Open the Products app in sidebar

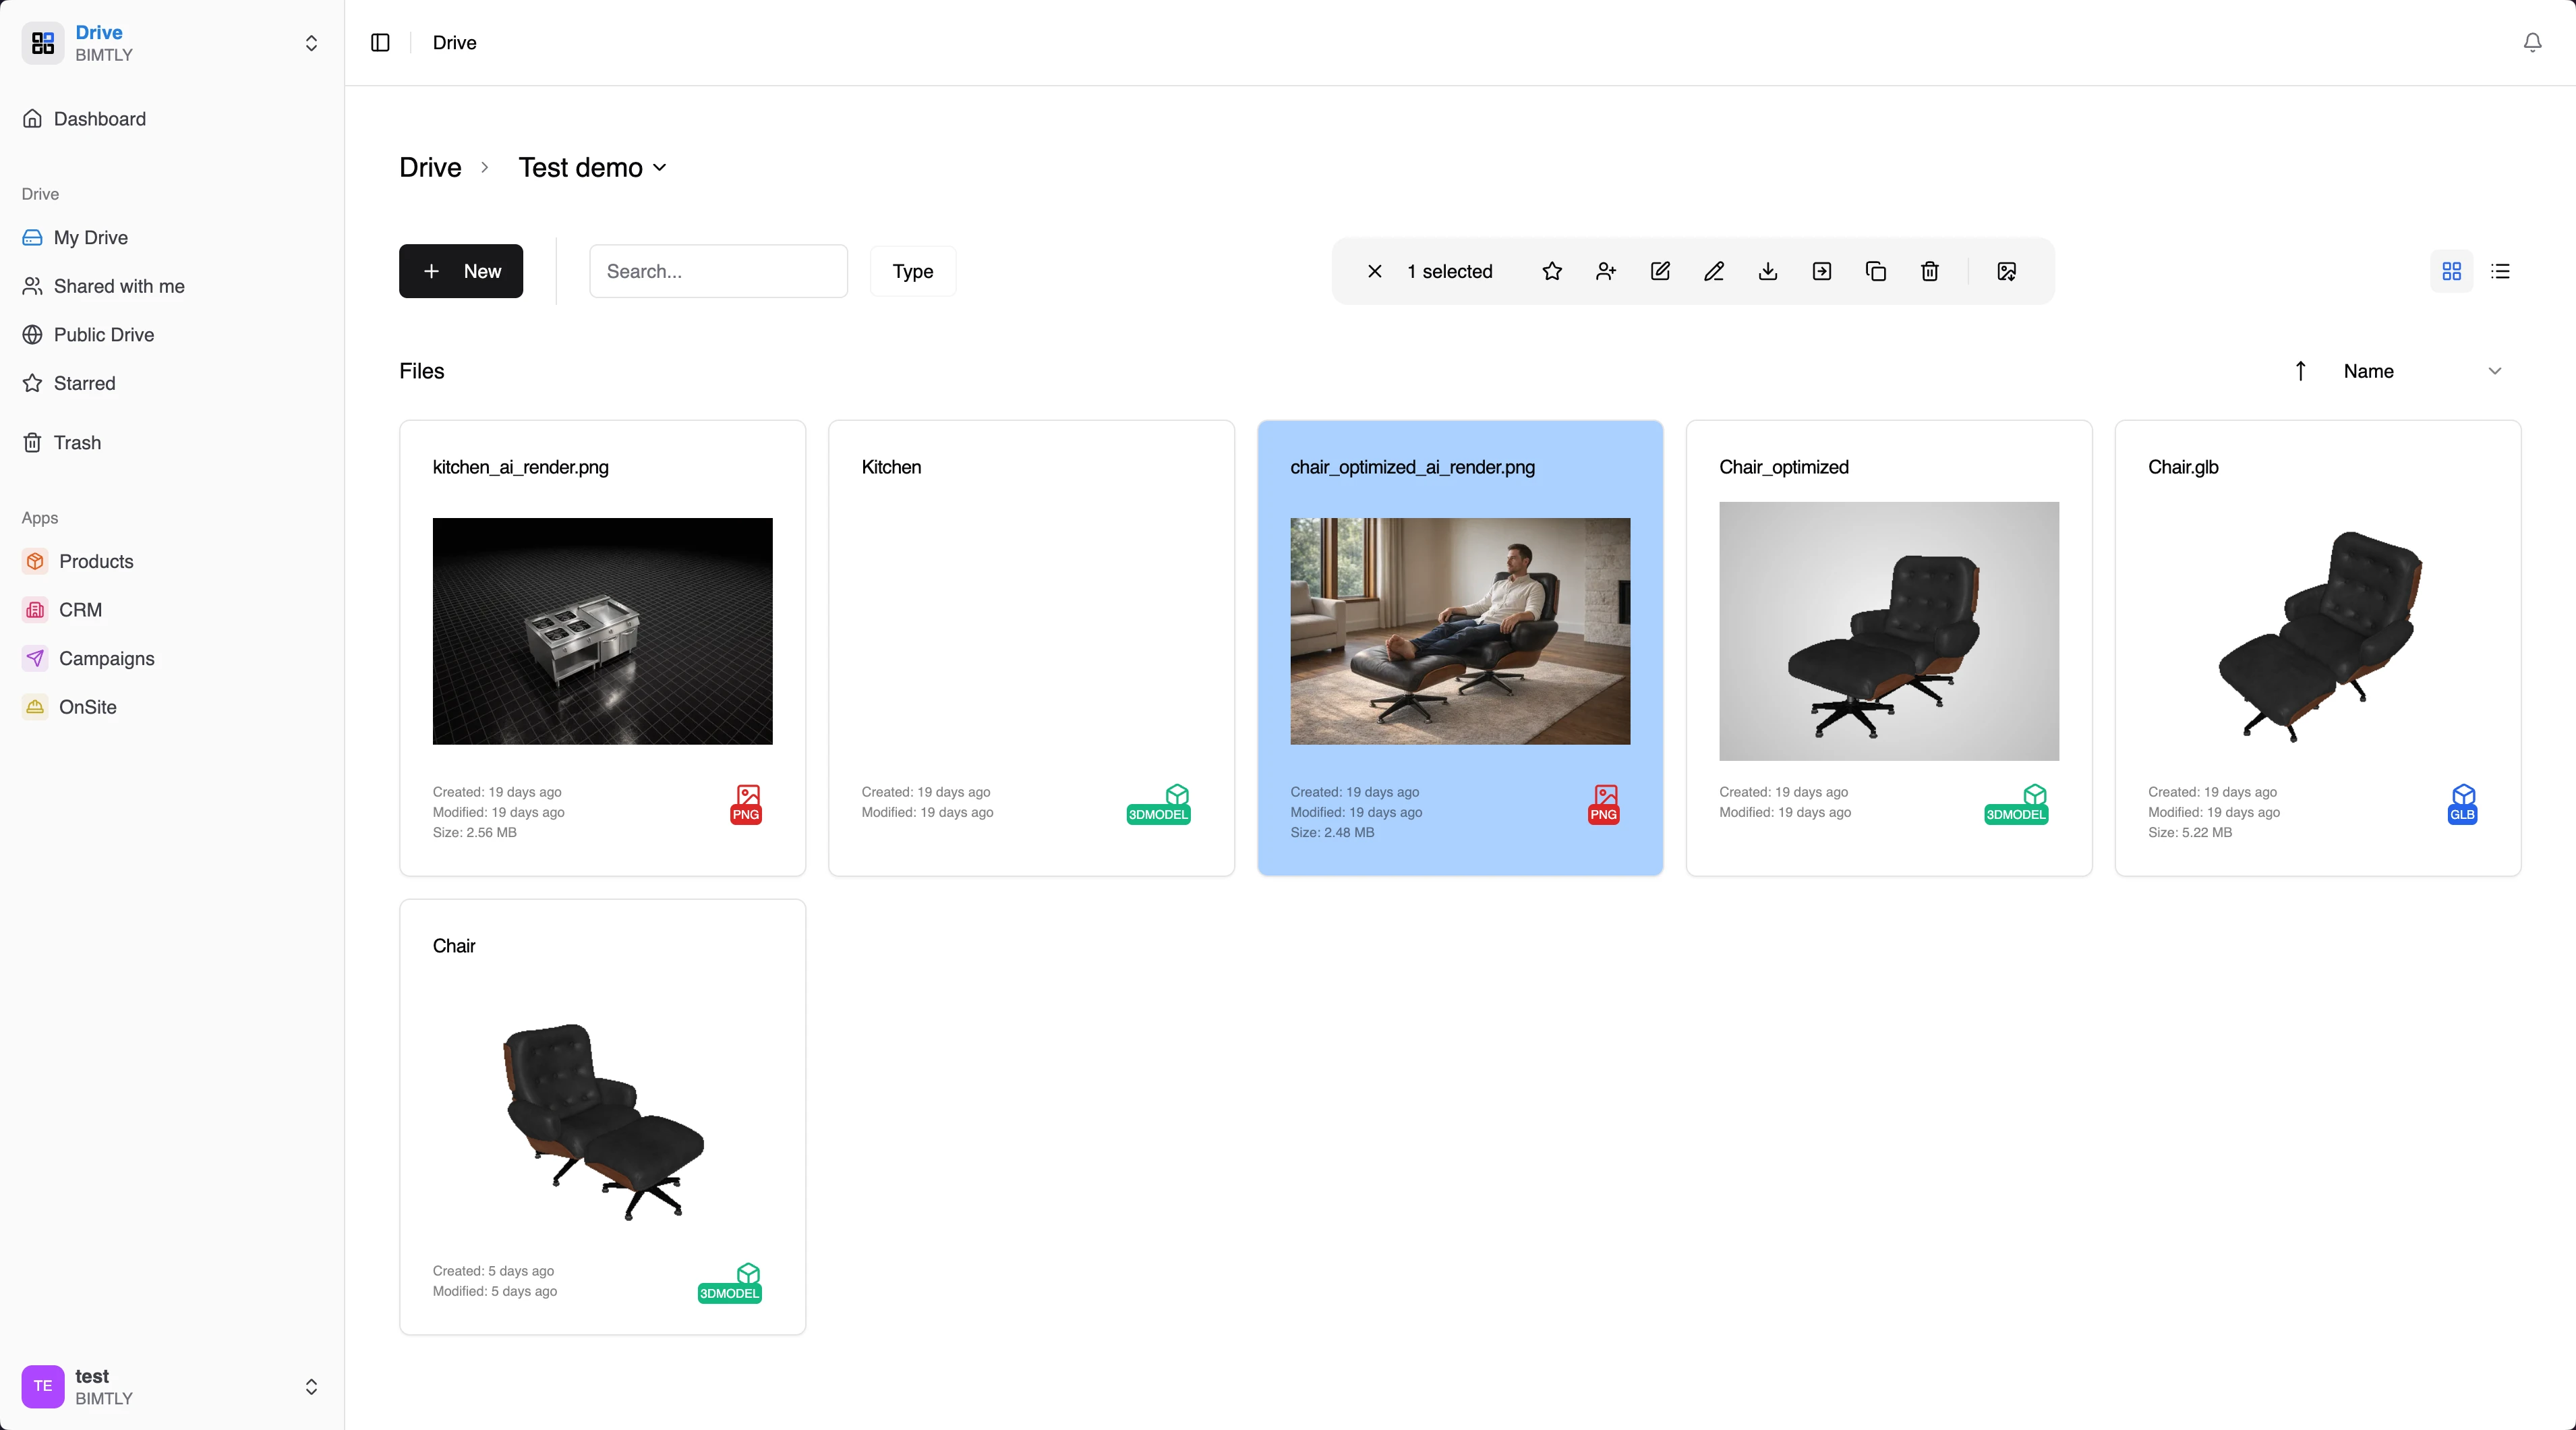pos(95,561)
